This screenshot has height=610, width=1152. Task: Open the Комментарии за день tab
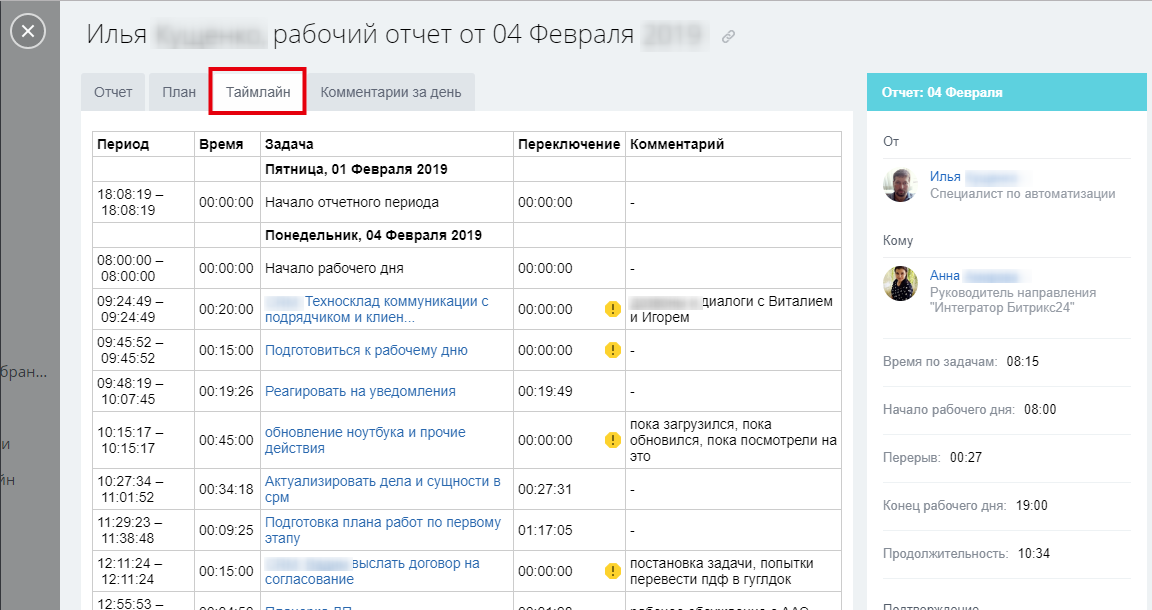point(390,92)
